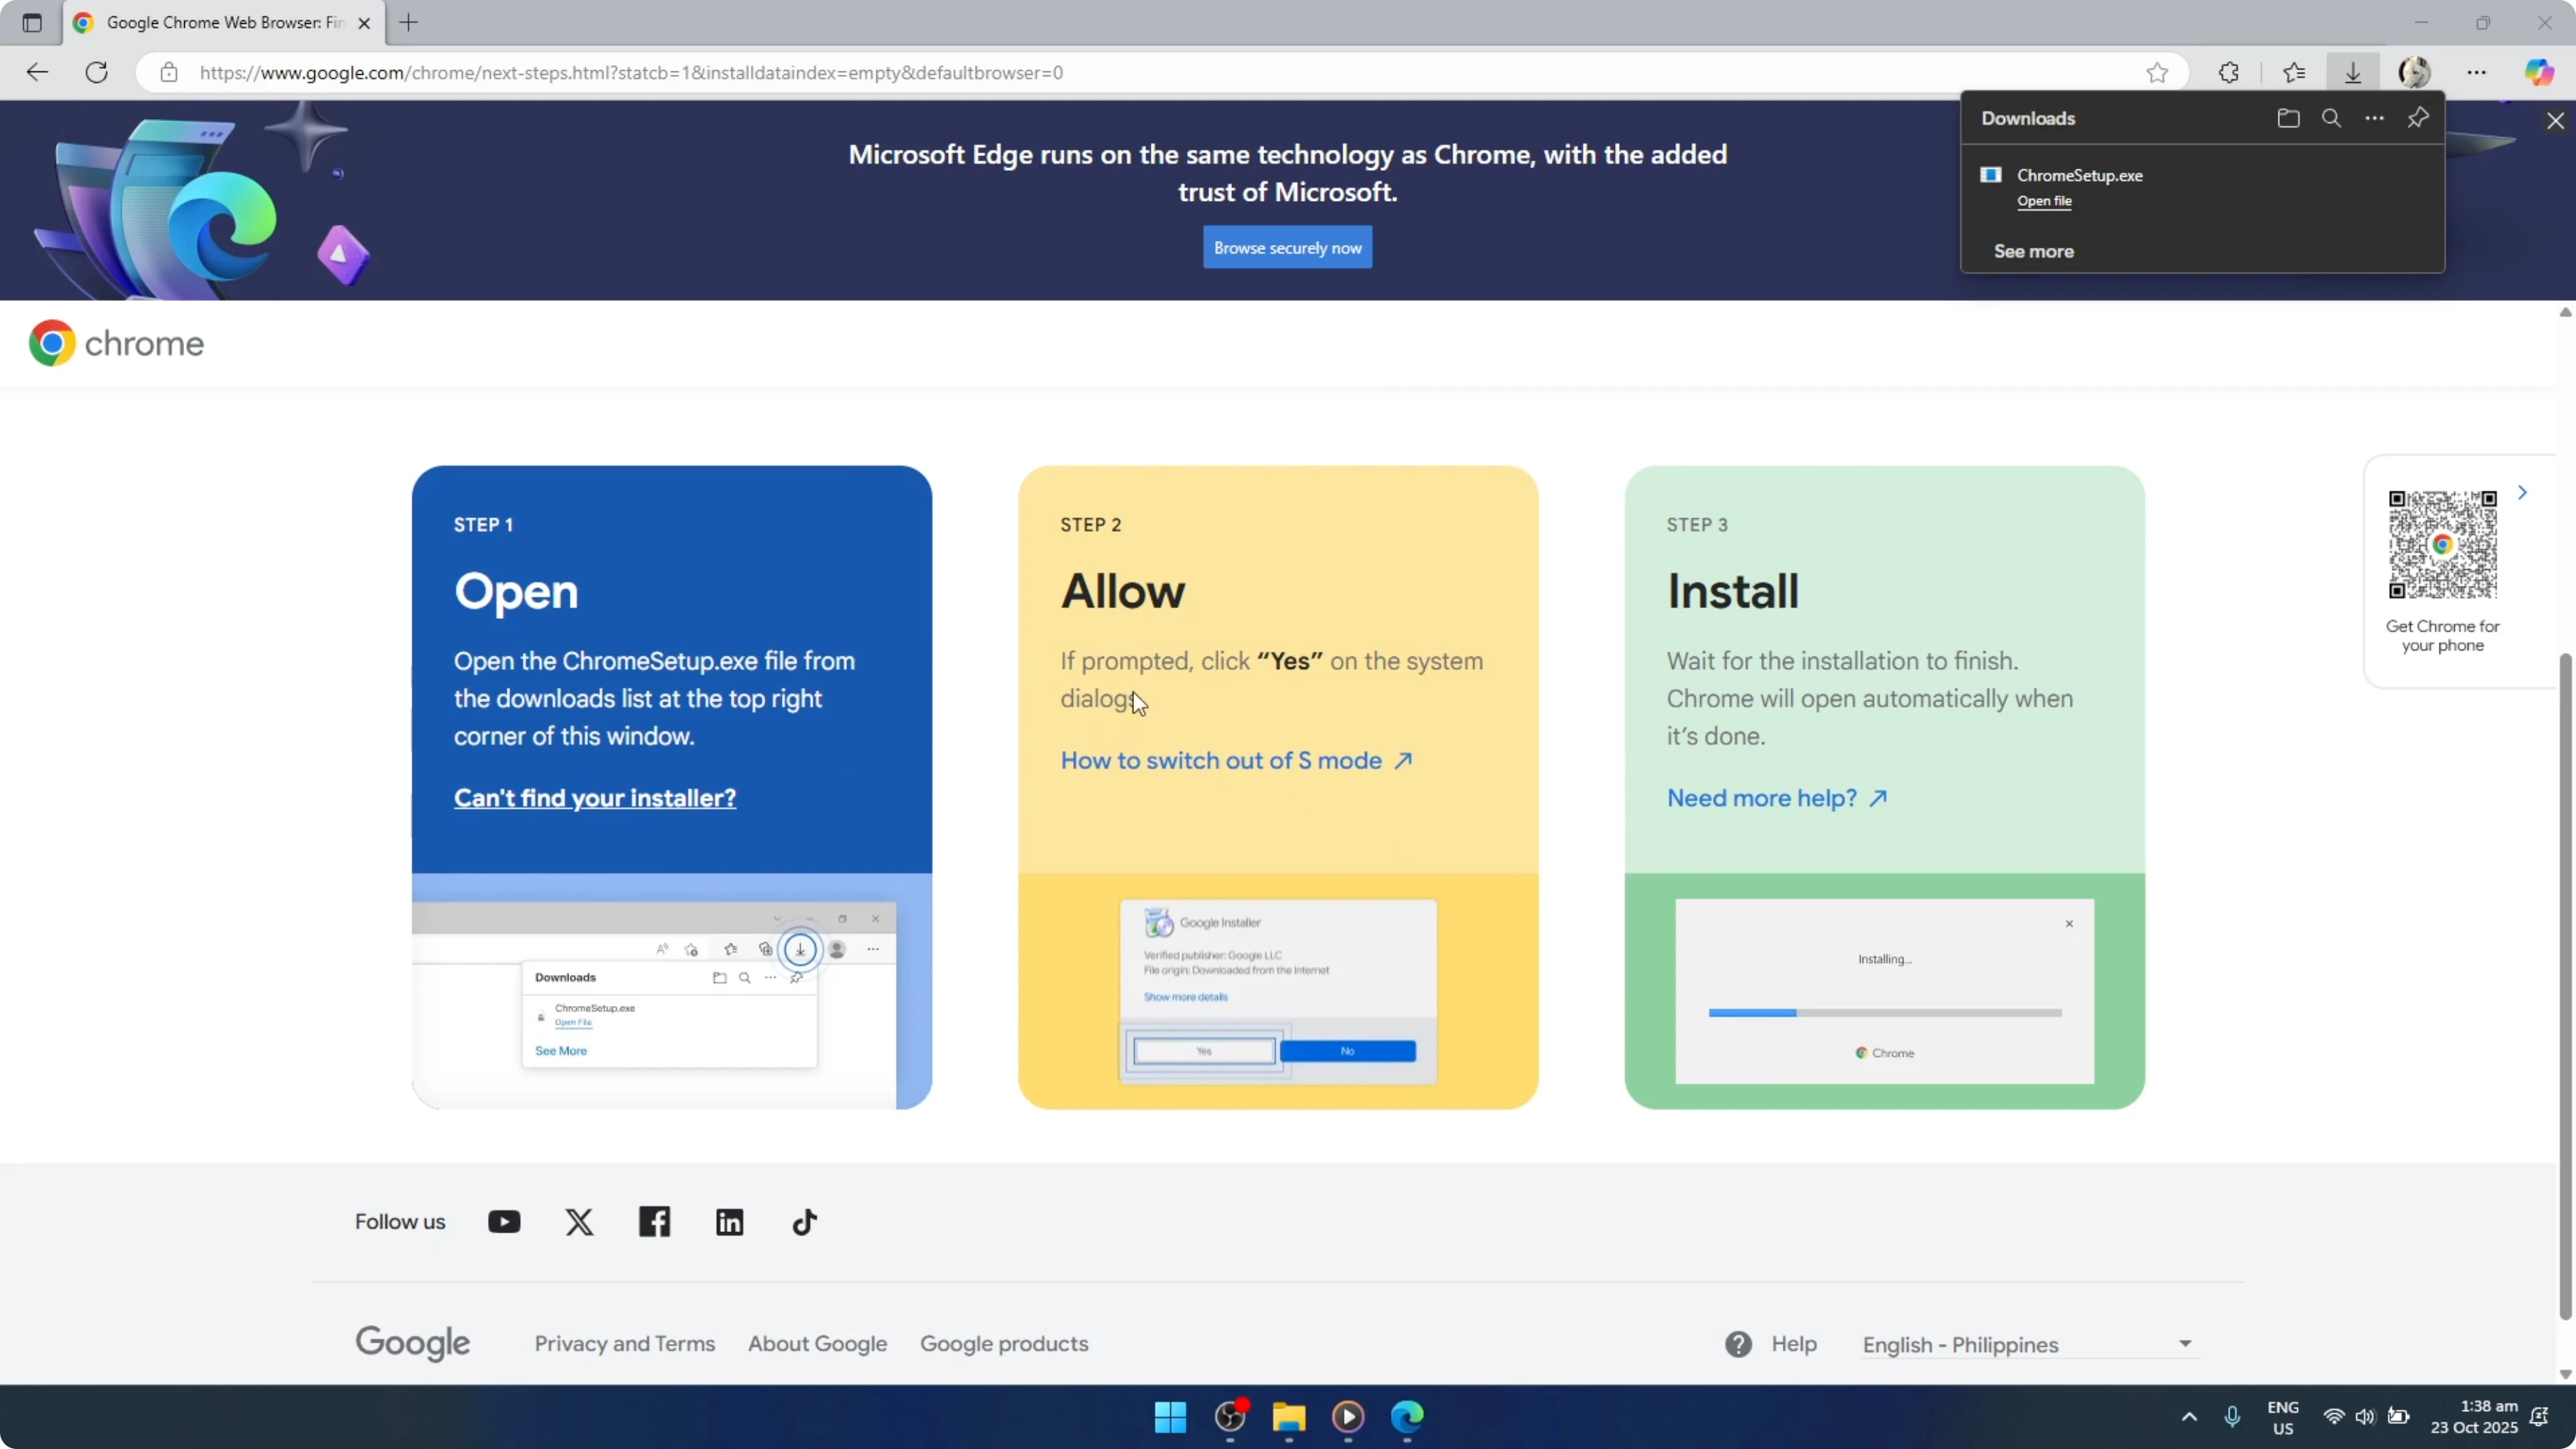This screenshot has height=1449, width=2576.
Task: Show hidden icons in system tray
Action: click(x=2189, y=1416)
